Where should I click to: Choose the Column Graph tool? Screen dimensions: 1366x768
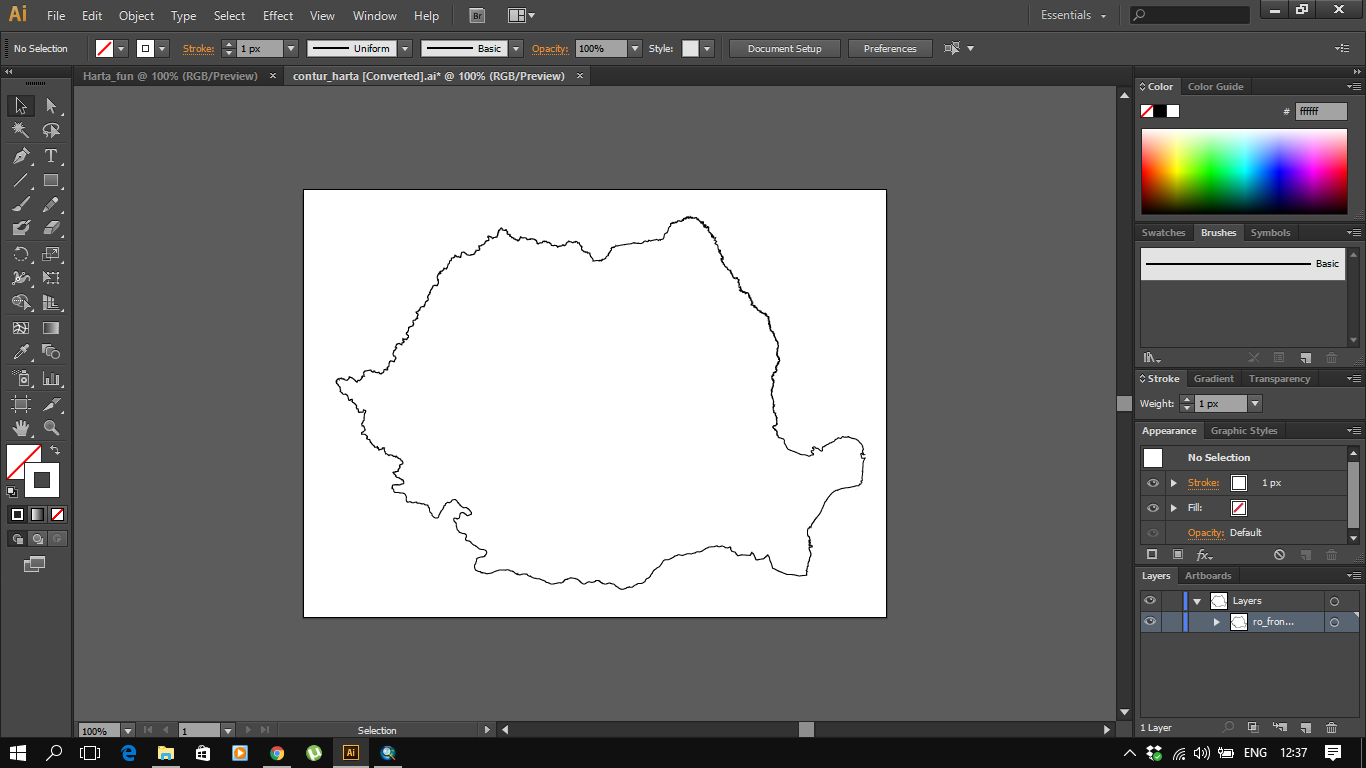pos(51,379)
